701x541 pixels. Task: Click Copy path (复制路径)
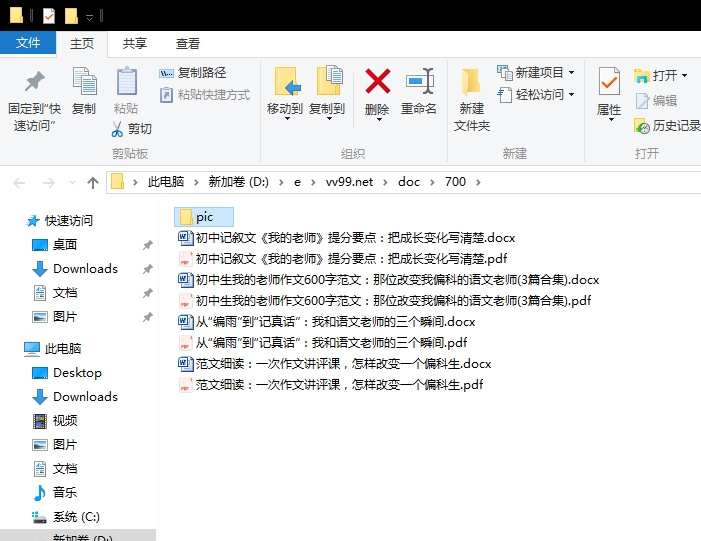point(193,72)
